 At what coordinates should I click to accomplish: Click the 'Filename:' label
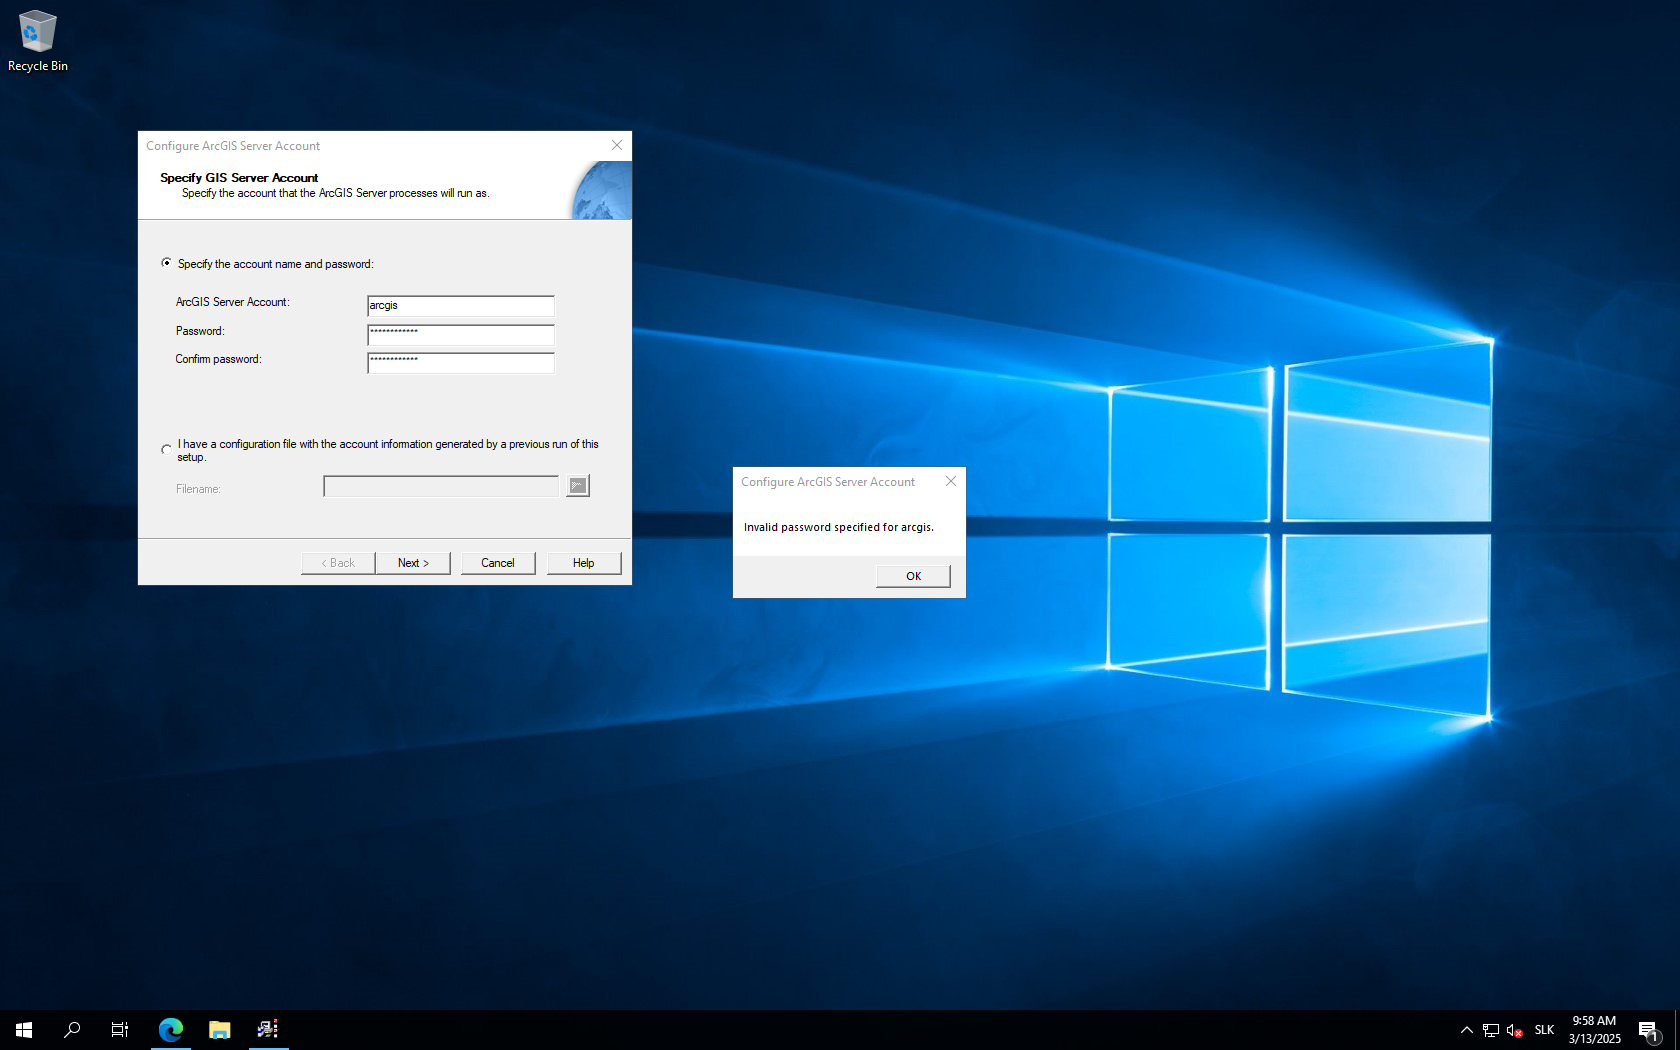198,489
